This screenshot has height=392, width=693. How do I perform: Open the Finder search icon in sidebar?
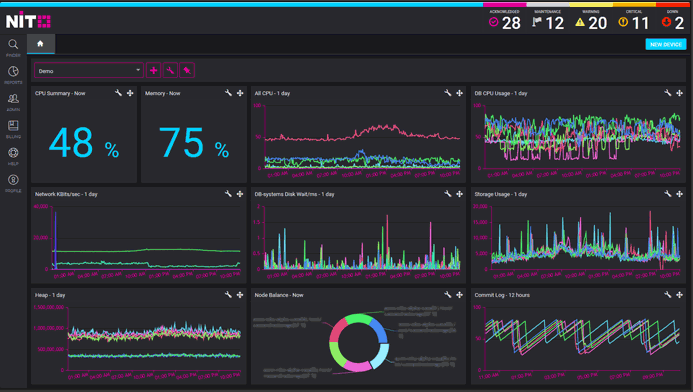coord(13,44)
